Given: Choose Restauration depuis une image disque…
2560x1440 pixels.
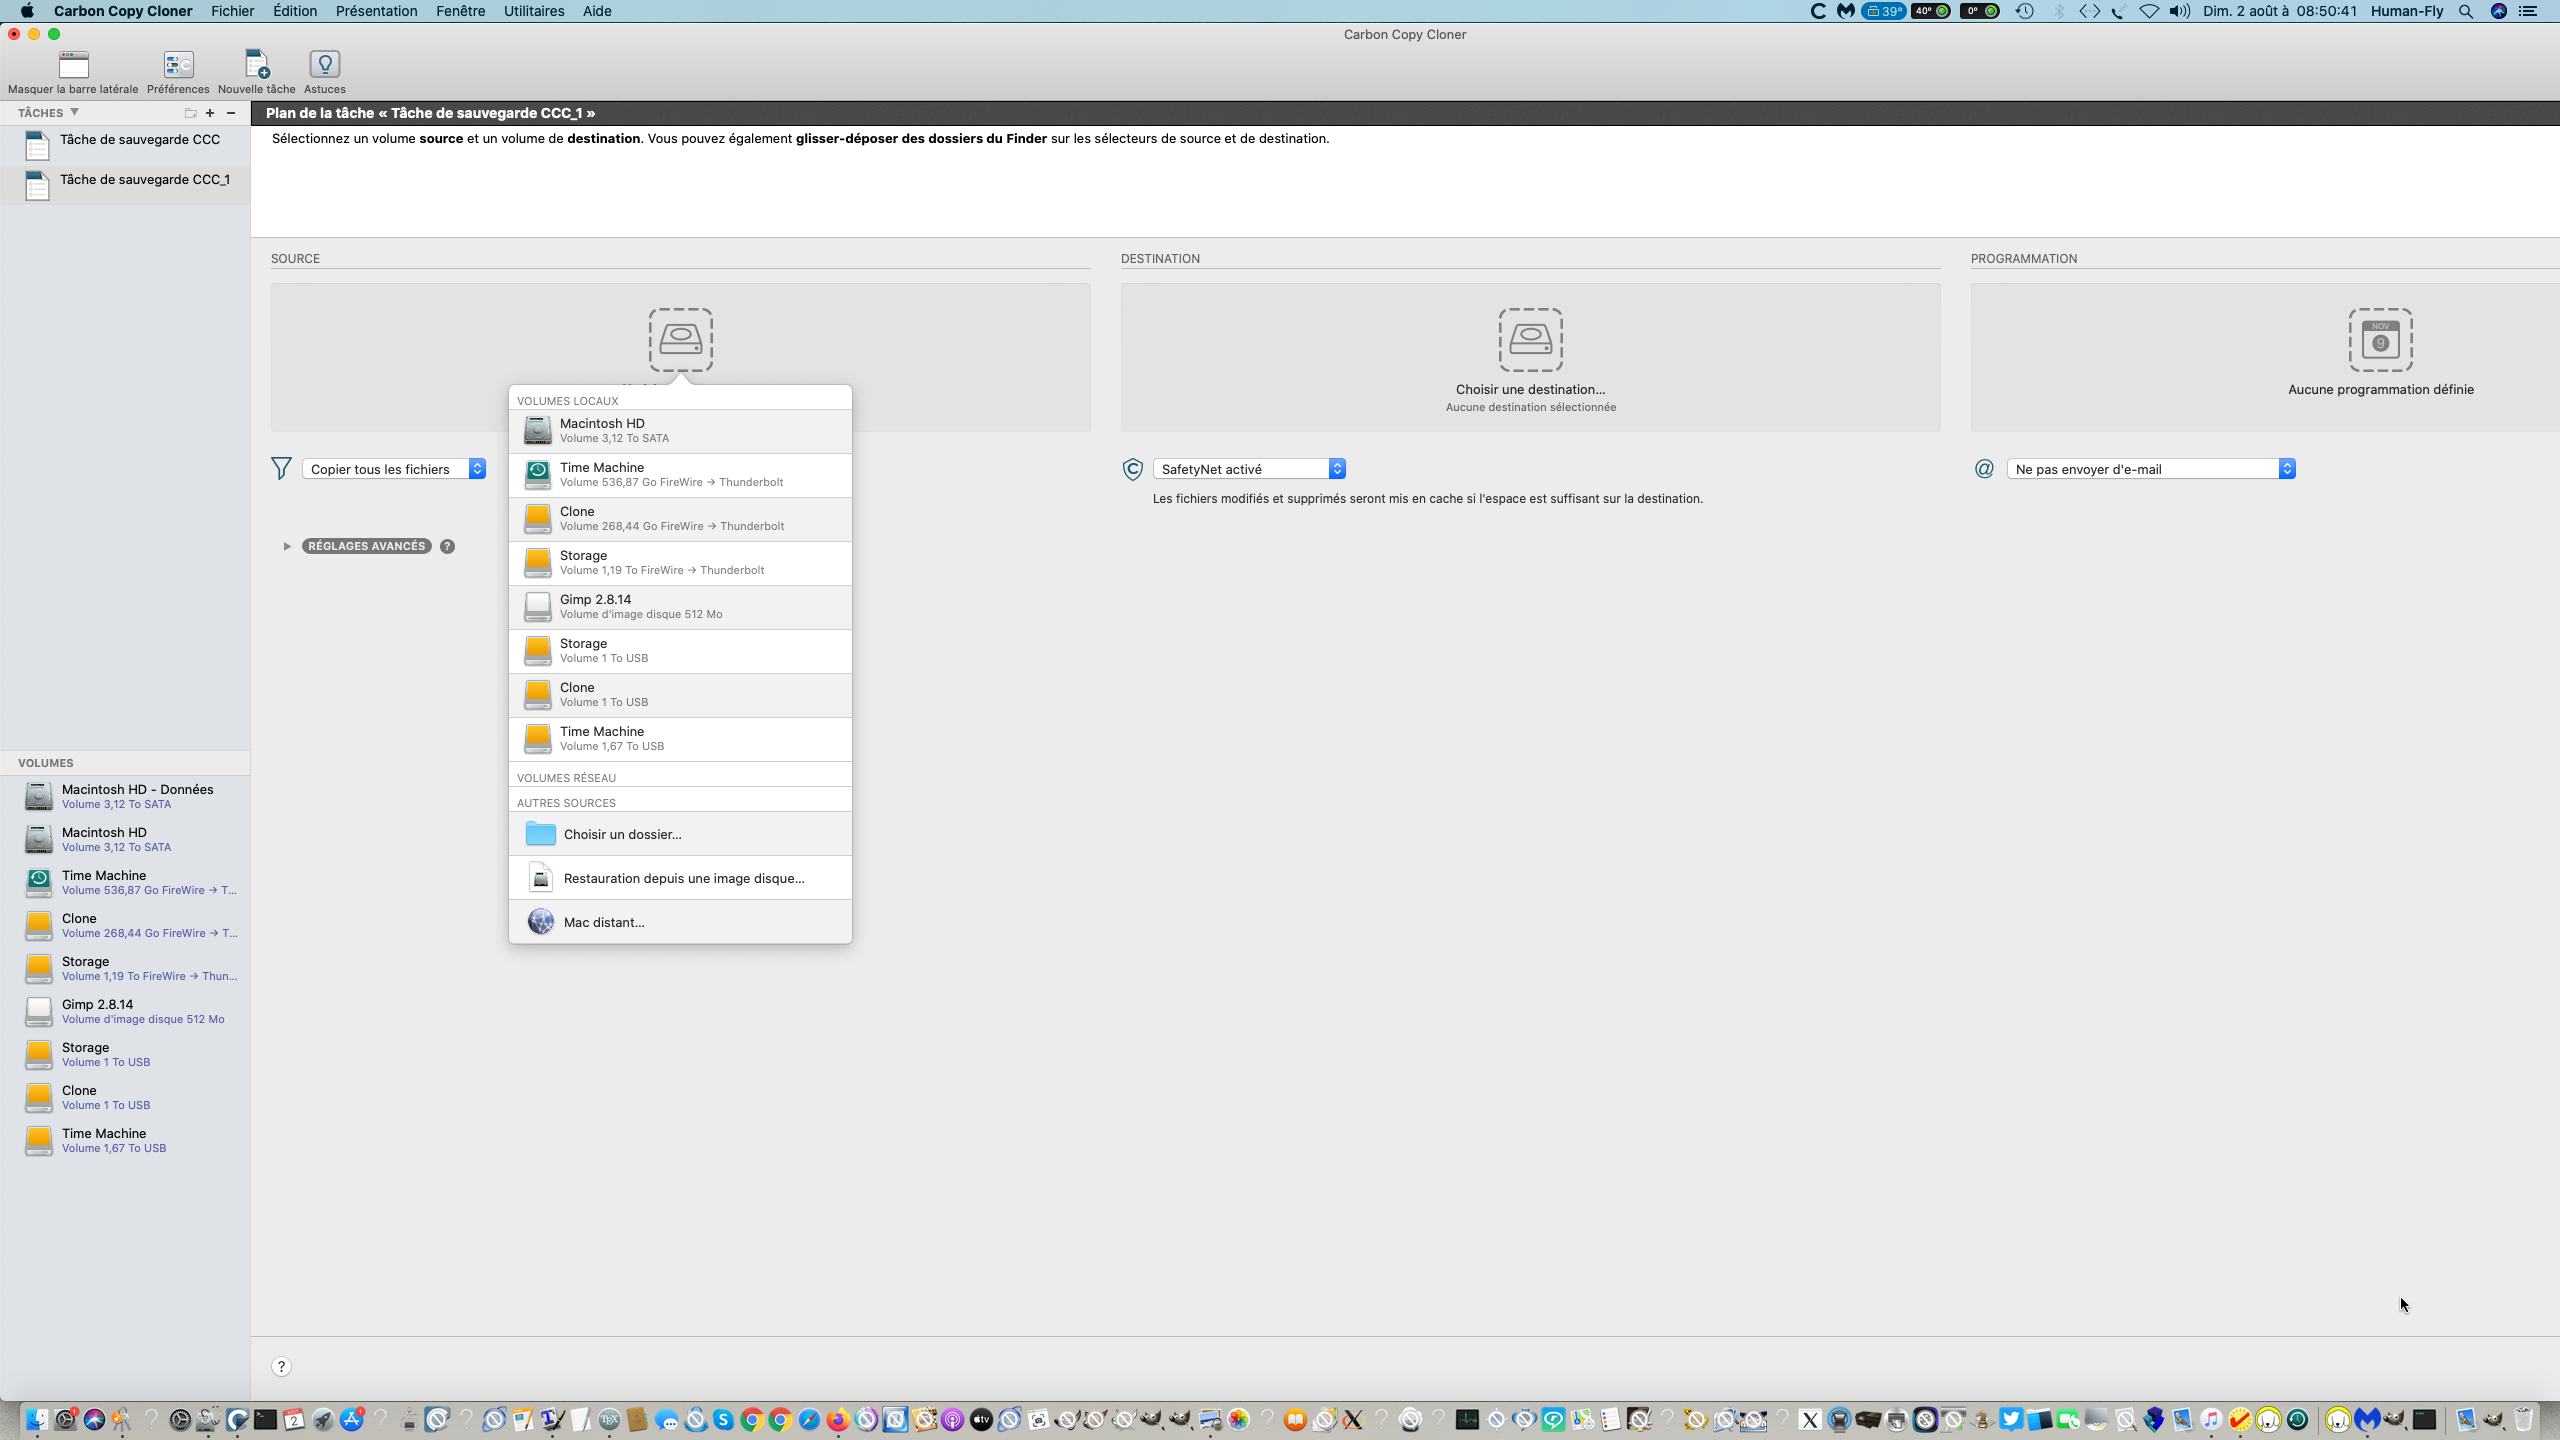Looking at the screenshot, I should pos(680,878).
